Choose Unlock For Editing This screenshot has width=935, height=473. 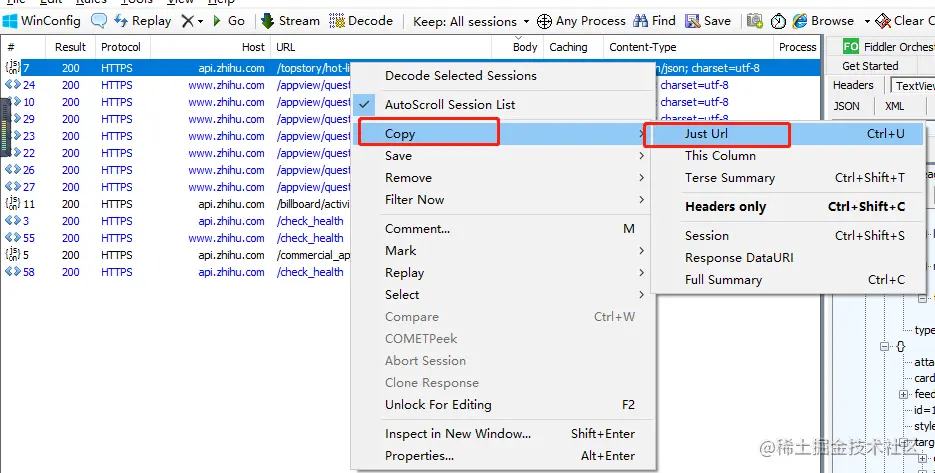click(503, 404)
